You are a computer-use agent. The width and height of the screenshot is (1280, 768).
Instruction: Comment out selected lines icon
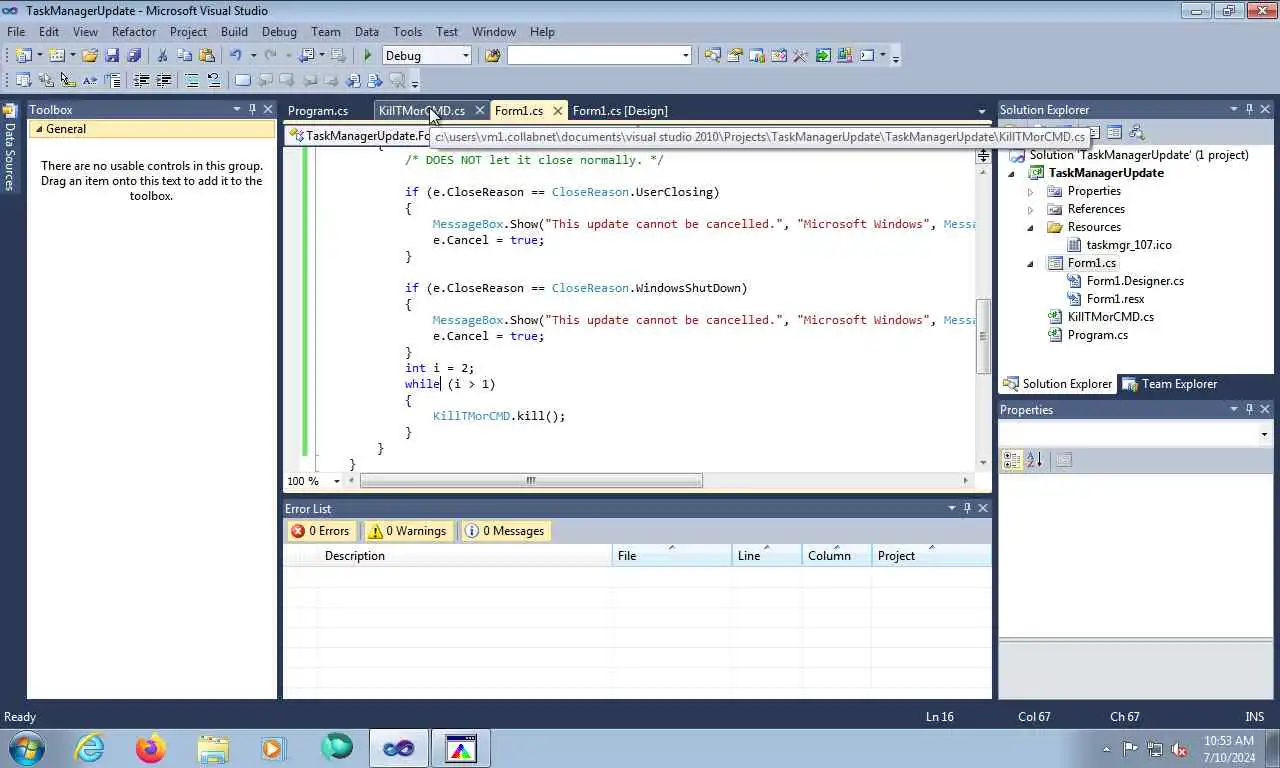point(191,80)
